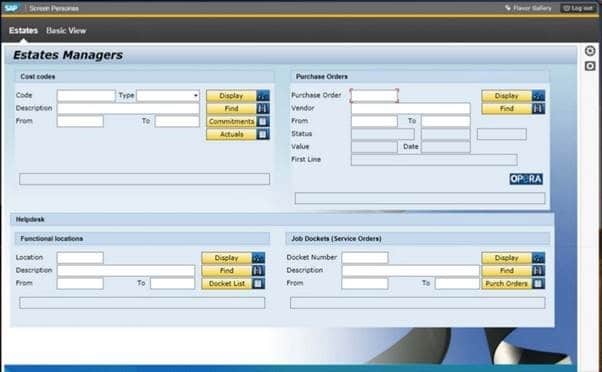Click the Commitments list icon
Screen dimensions: 602x372
(263, 121)
